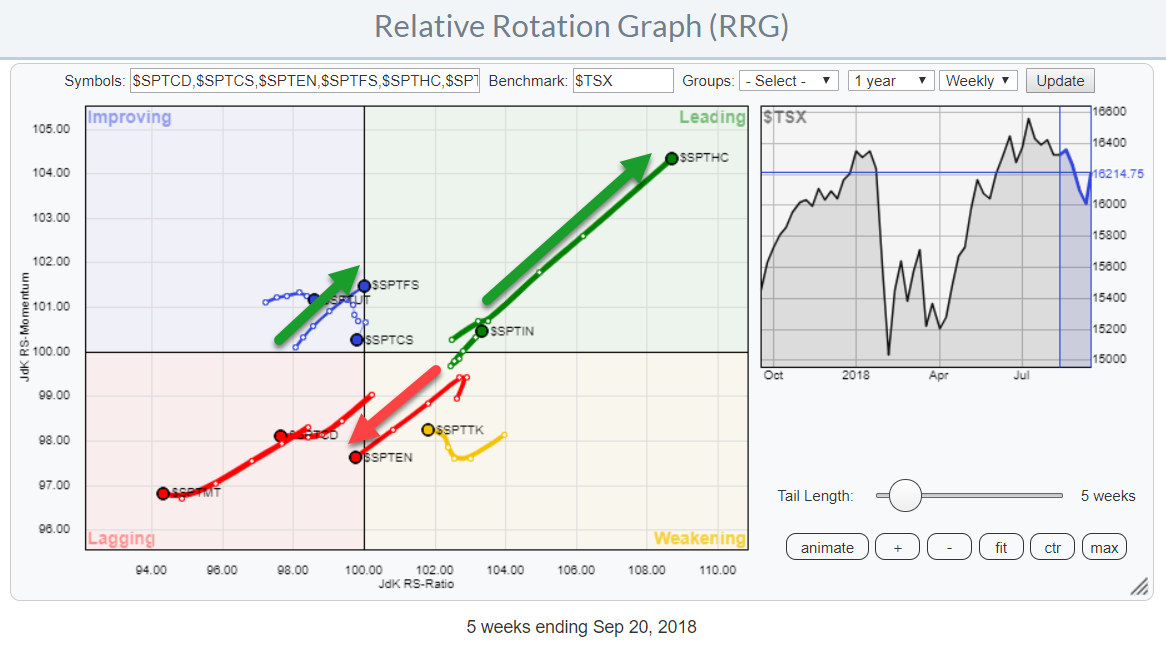Open the Groups Select dropdown
1166x650 pixels.
coord(788,80)
